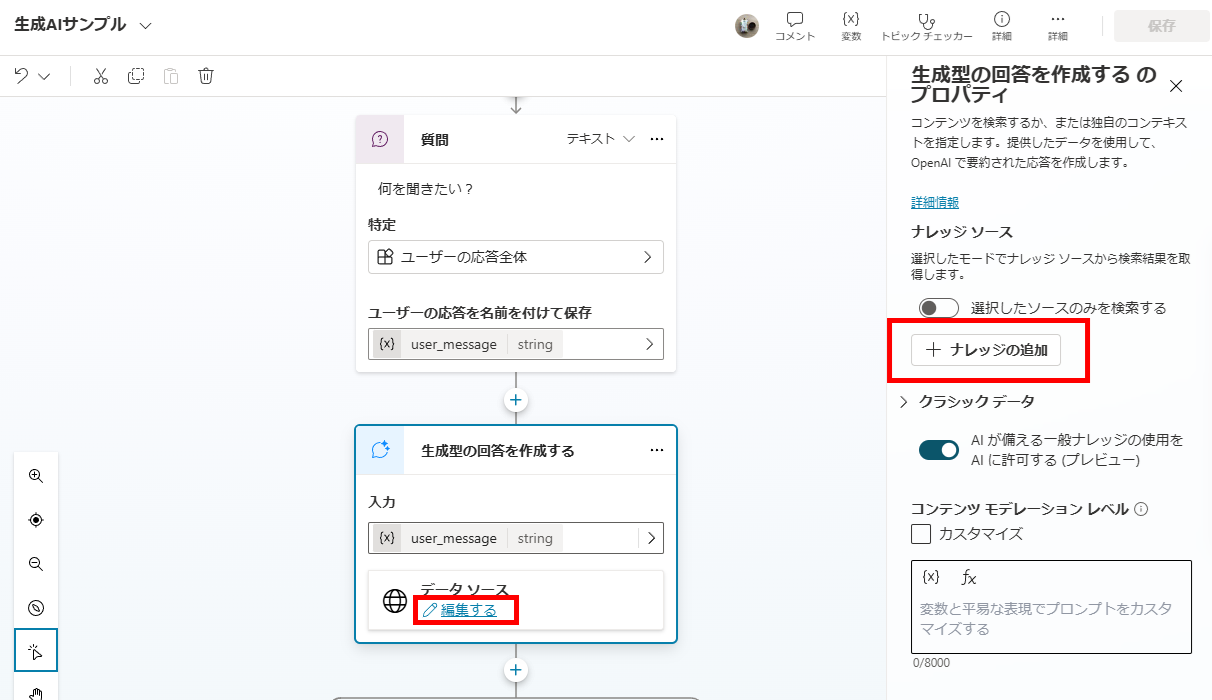Expand the クラシック データ section
The width and height of the screenshot is (1212, 700).
pos(904,402)
